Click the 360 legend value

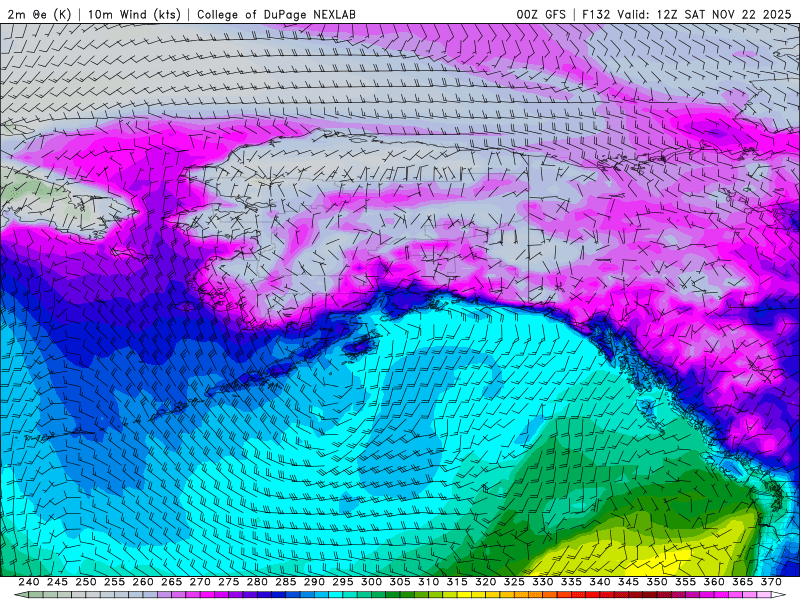[714, 582]
